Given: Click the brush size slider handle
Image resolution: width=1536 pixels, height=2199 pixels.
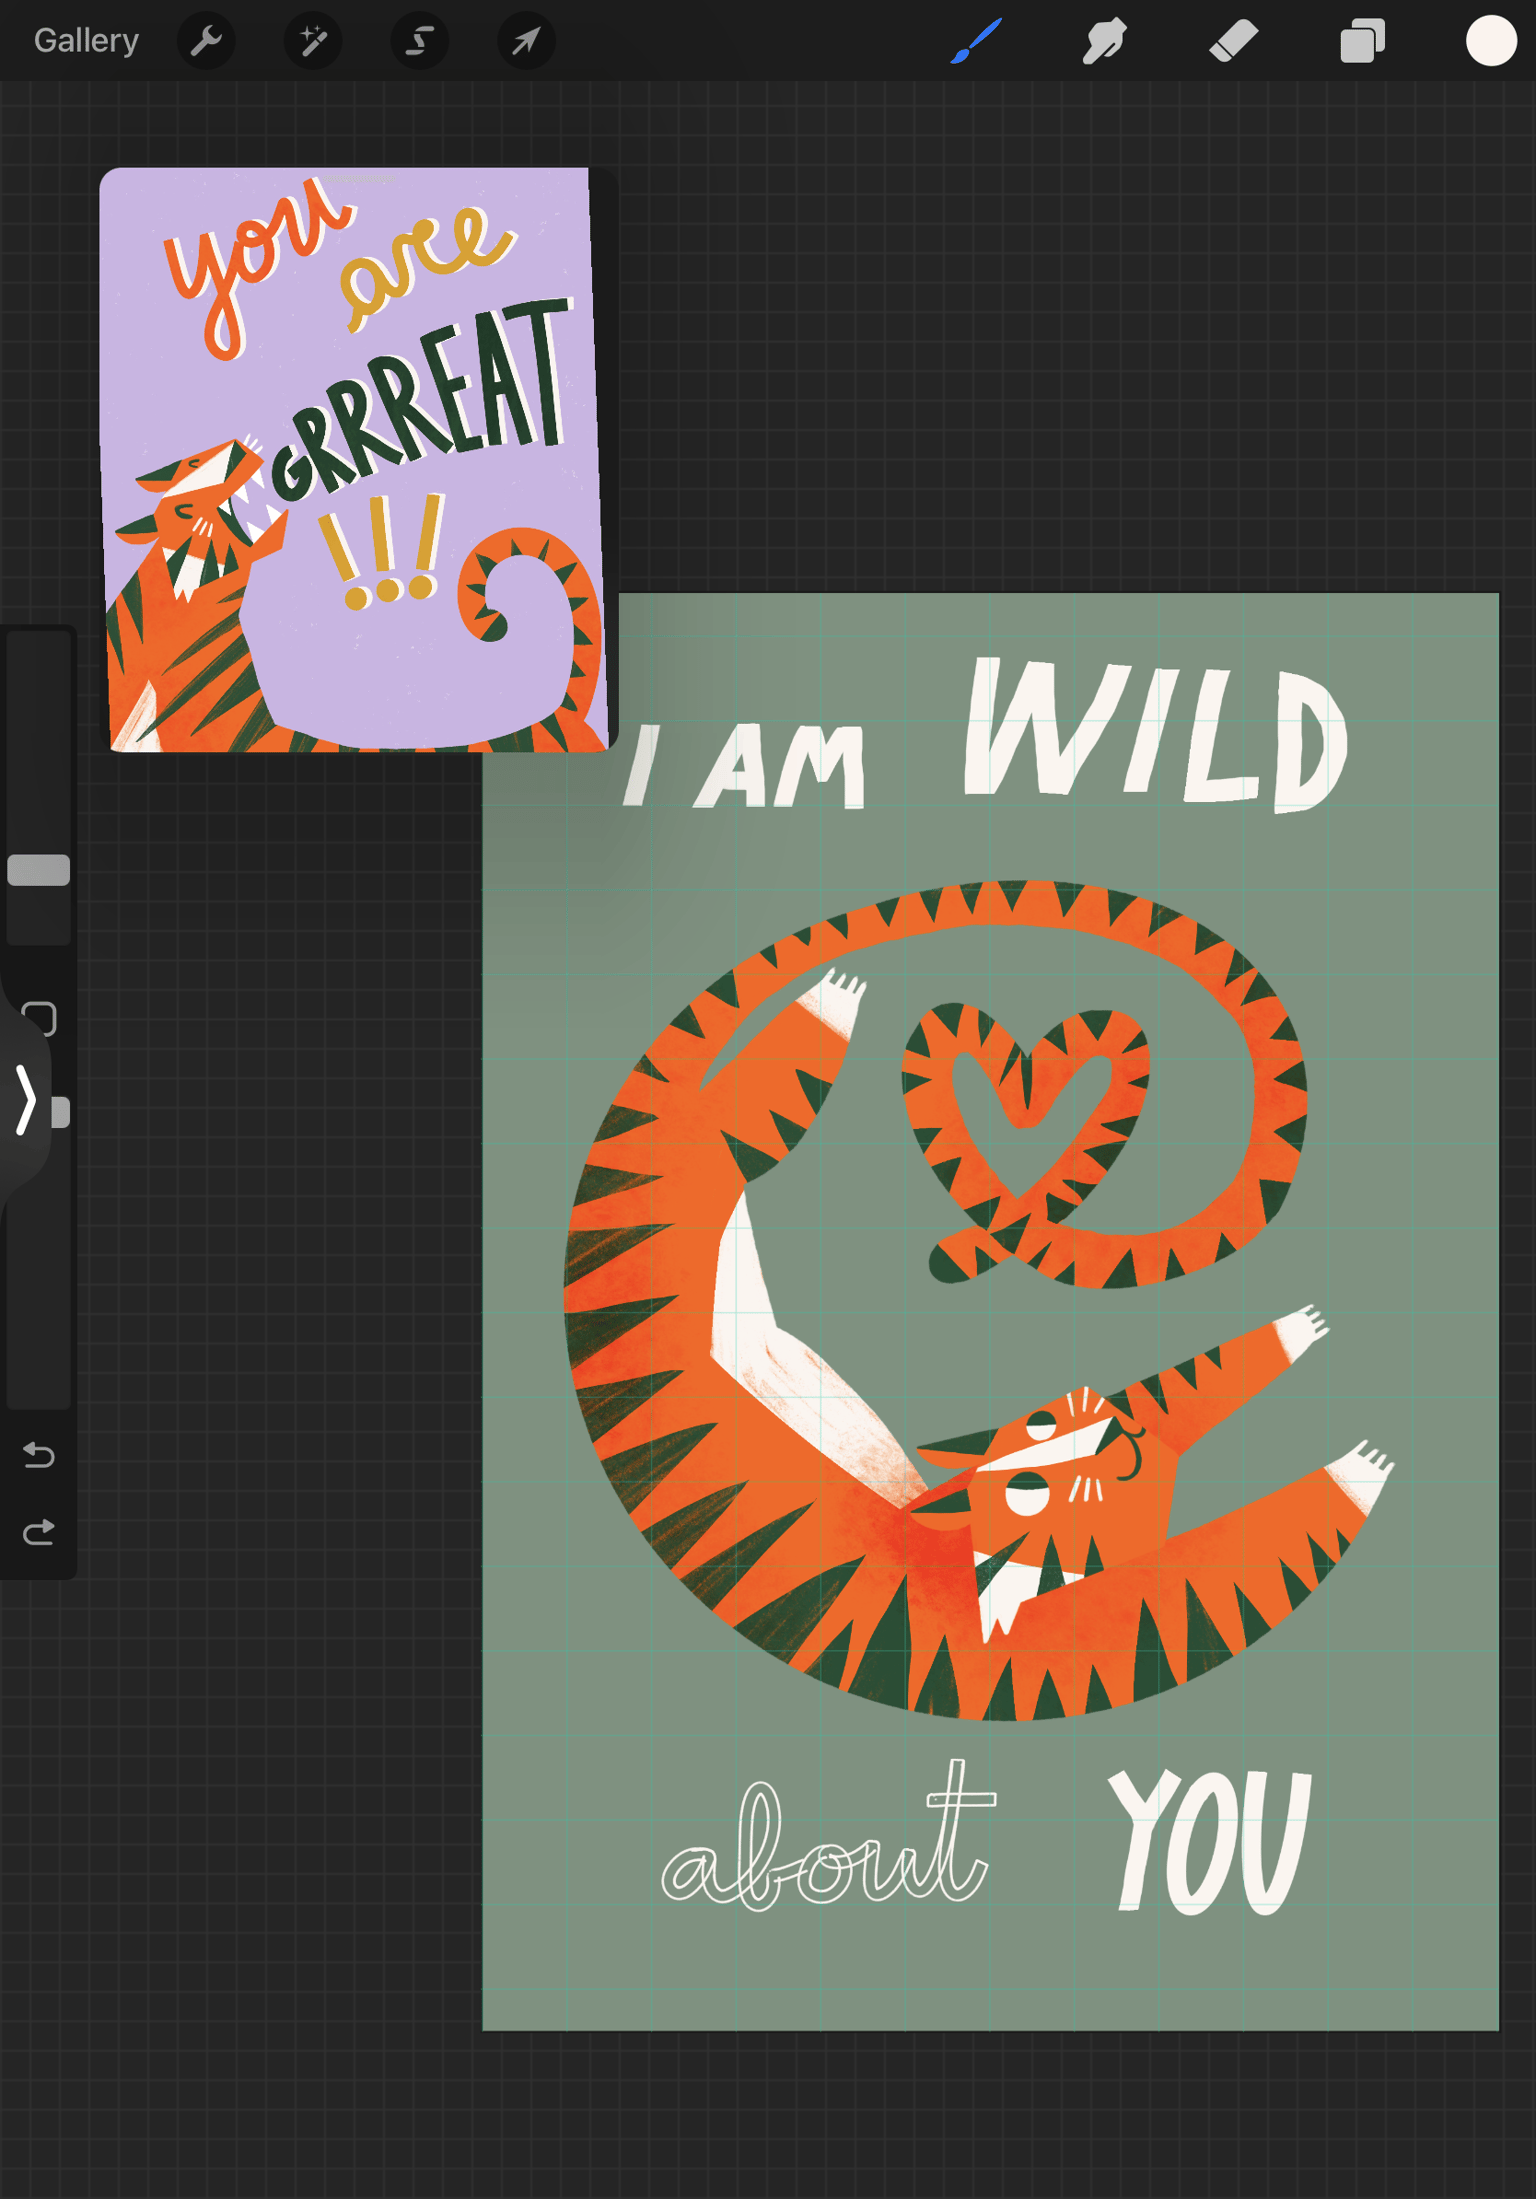Looking at the screenshot, I should 39,870.
